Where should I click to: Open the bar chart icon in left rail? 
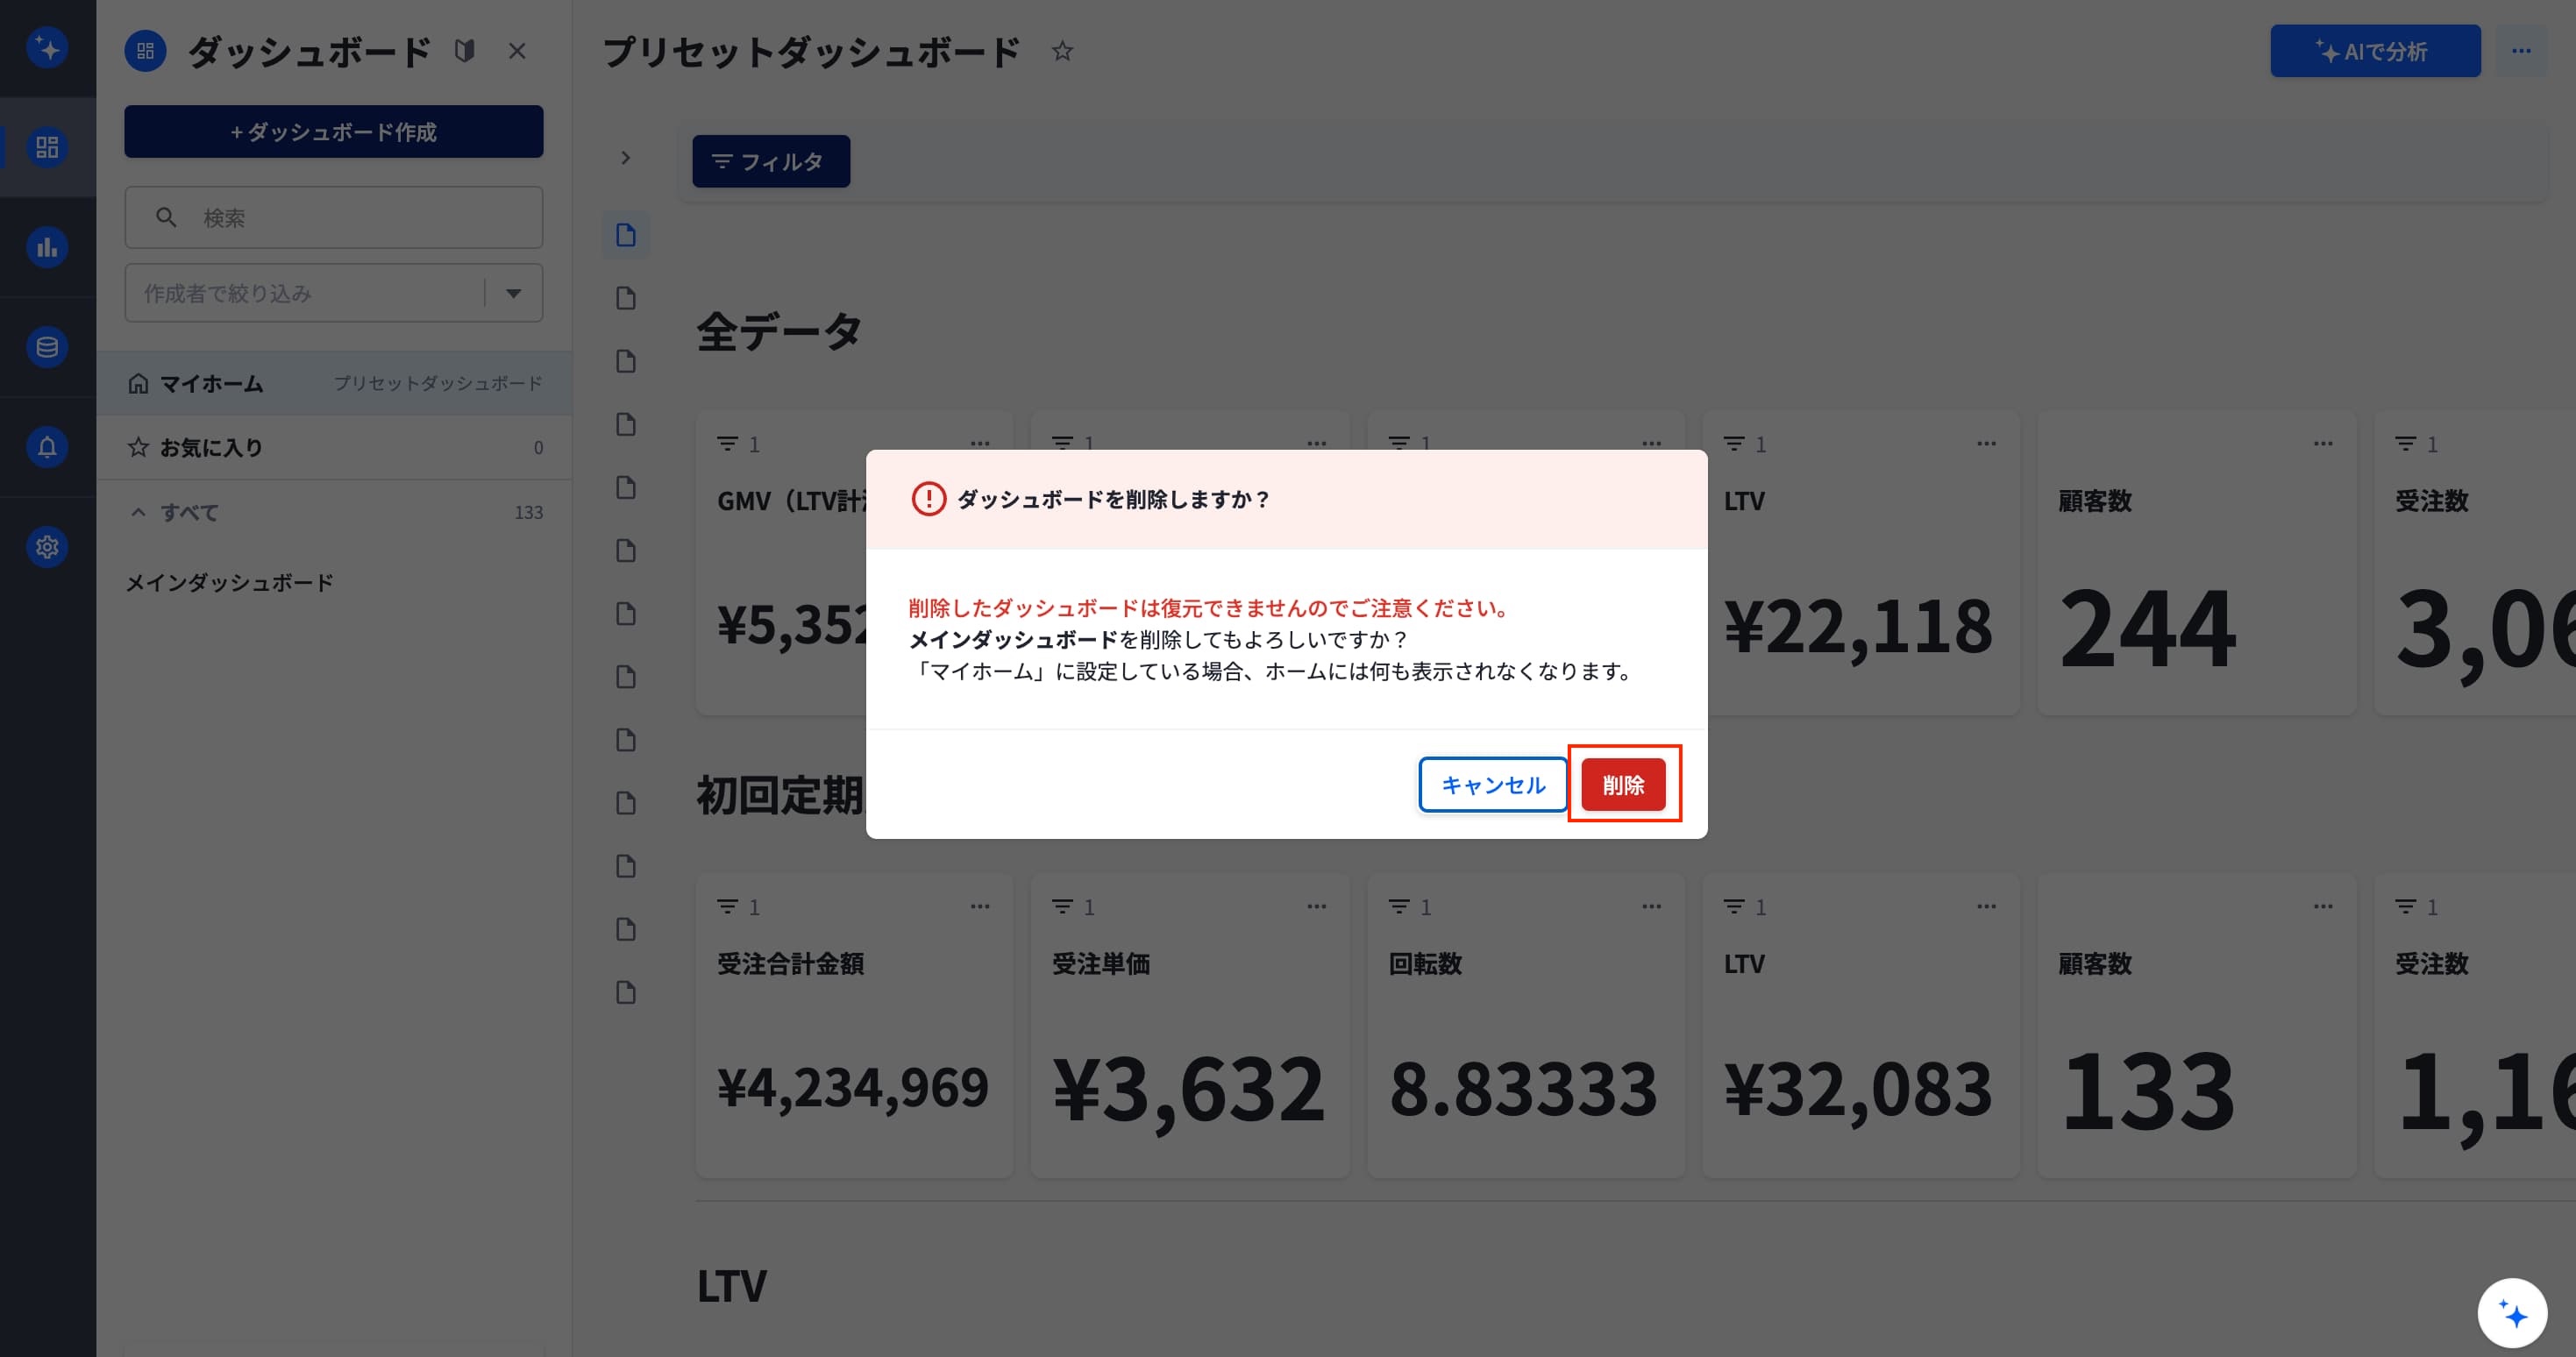47,247
